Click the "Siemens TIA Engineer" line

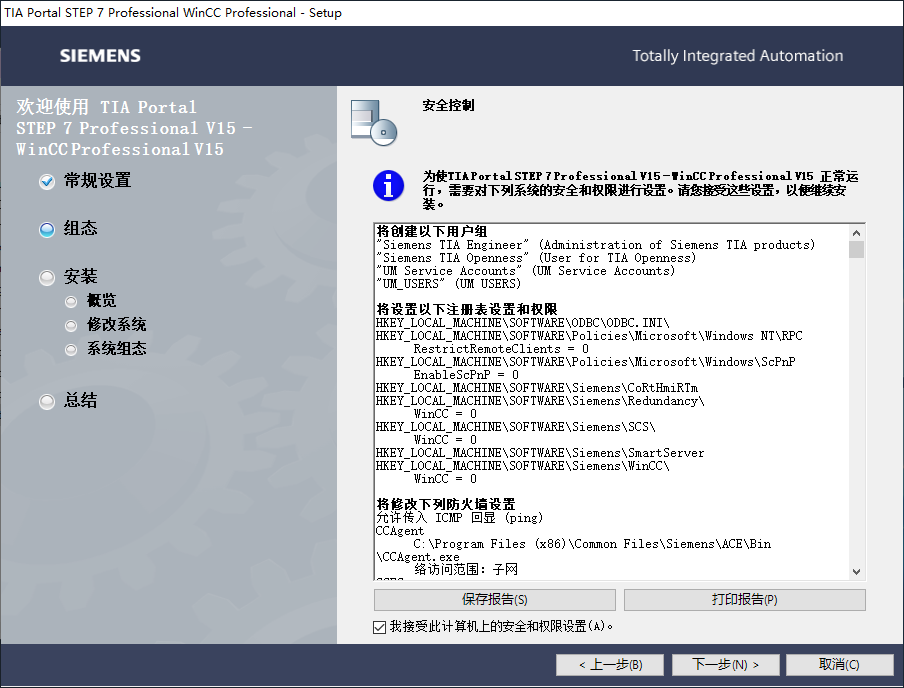coord(596,245)
